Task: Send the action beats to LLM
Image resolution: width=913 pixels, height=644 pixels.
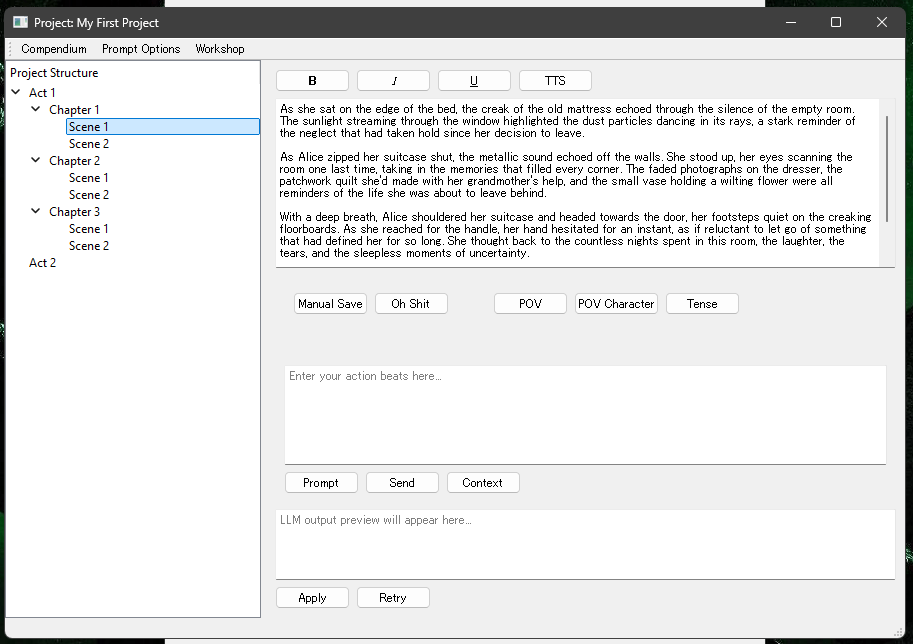Action: point(402,483)
